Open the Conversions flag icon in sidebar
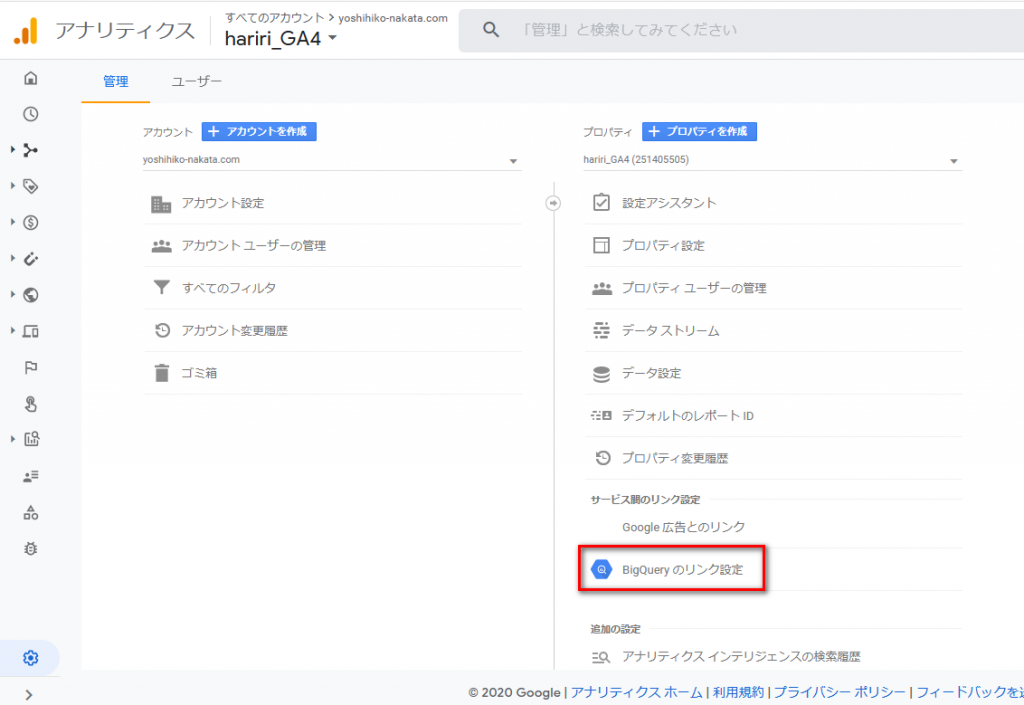Image resolution: width=1024 pixels, height=705 pixels. coord(31,368)
